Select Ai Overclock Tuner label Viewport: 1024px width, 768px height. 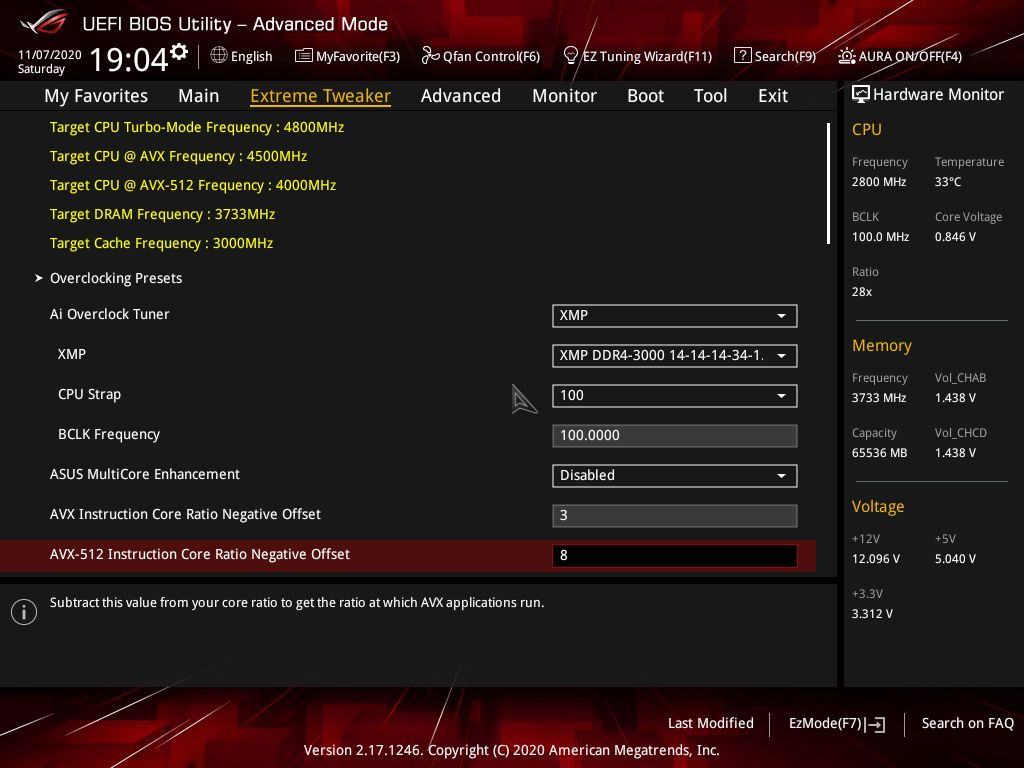pos(110,314)
